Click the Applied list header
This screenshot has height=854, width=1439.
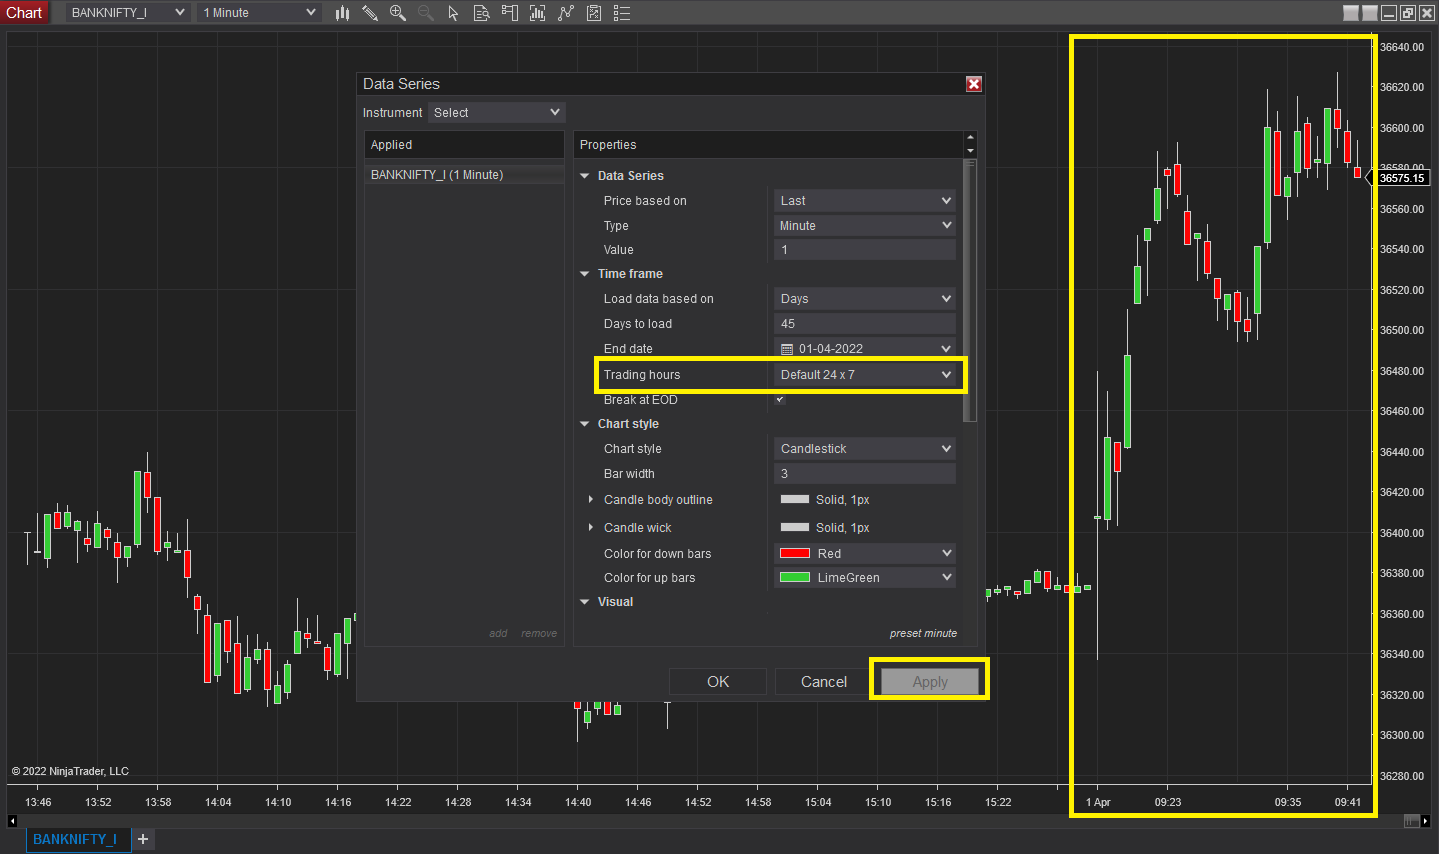[x=464, y=145]
